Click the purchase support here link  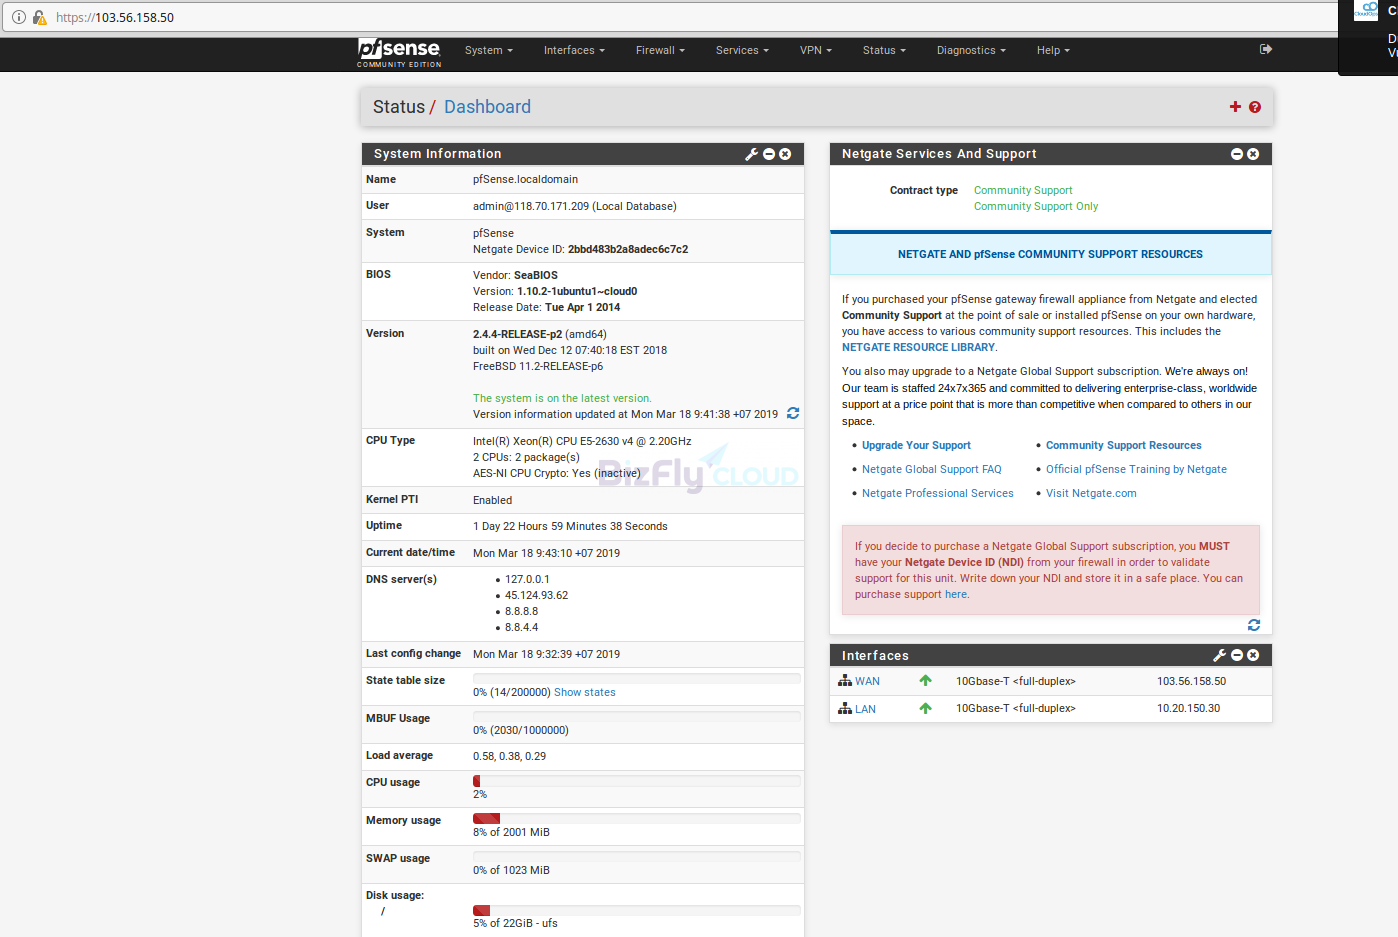click(x=956, y=594)
